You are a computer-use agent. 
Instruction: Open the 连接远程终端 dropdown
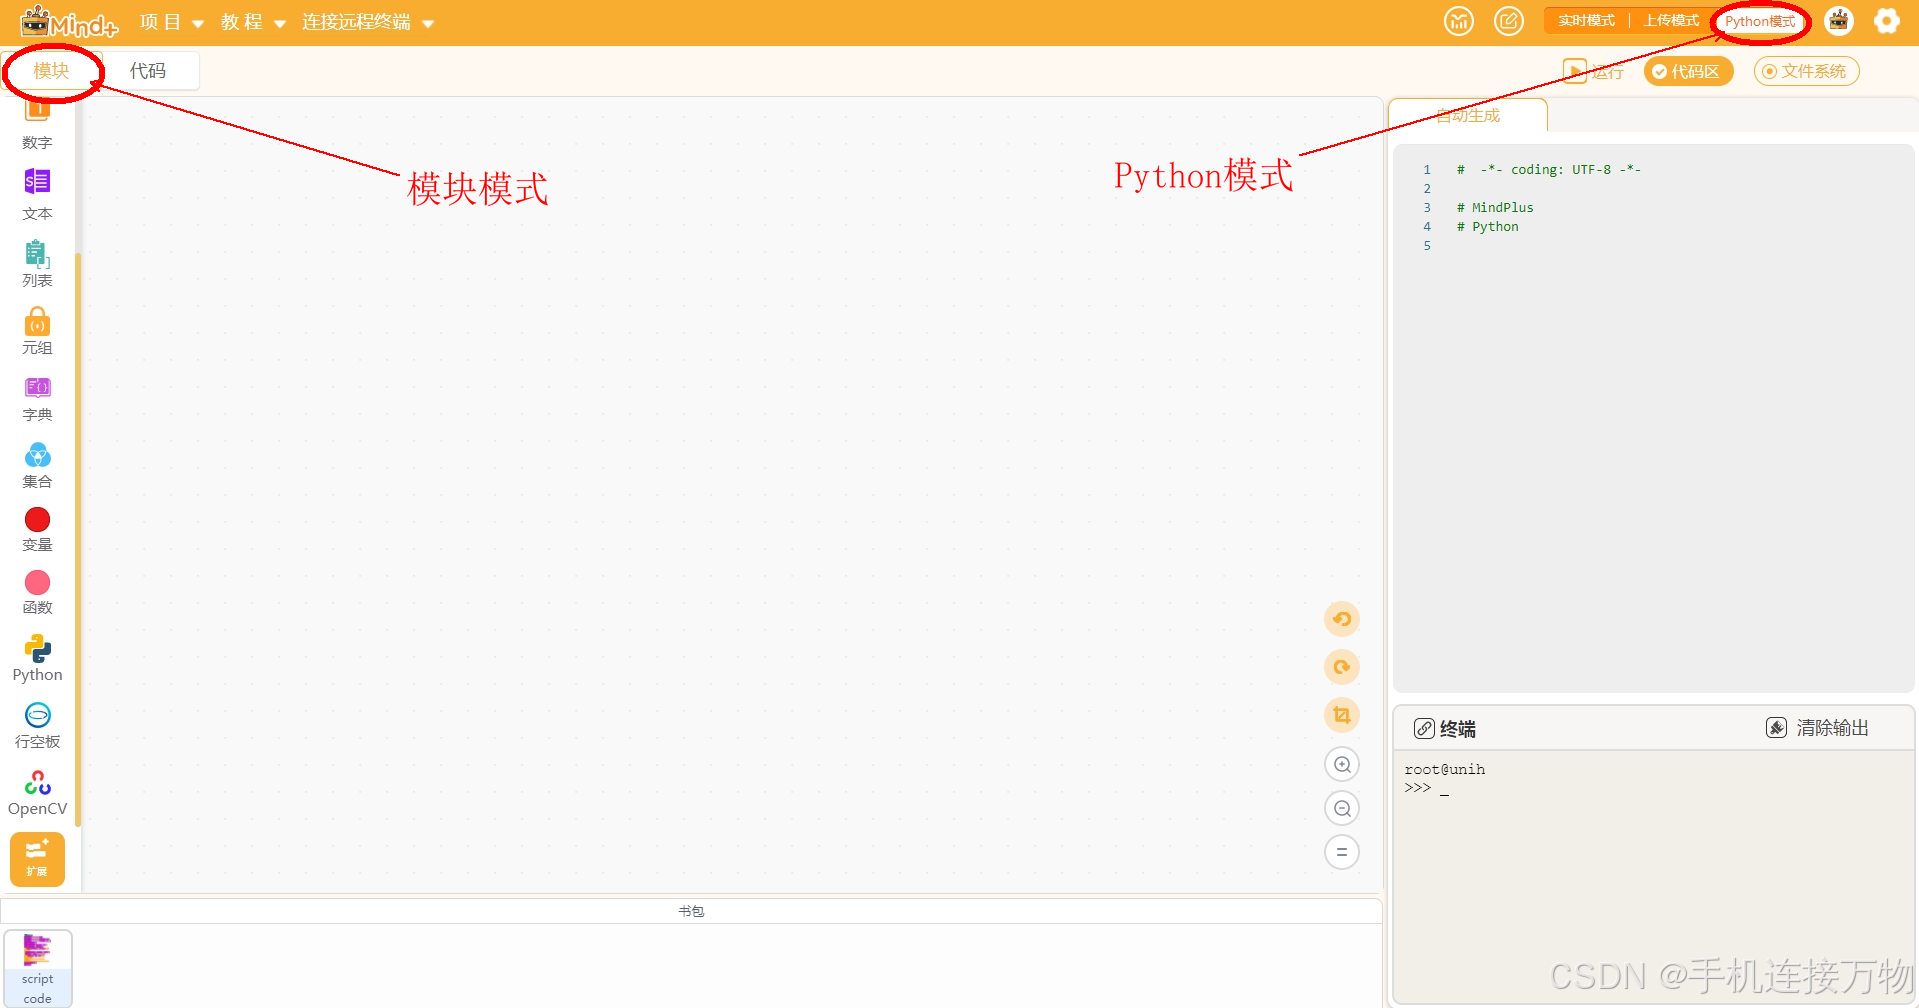tap(368, 22)
